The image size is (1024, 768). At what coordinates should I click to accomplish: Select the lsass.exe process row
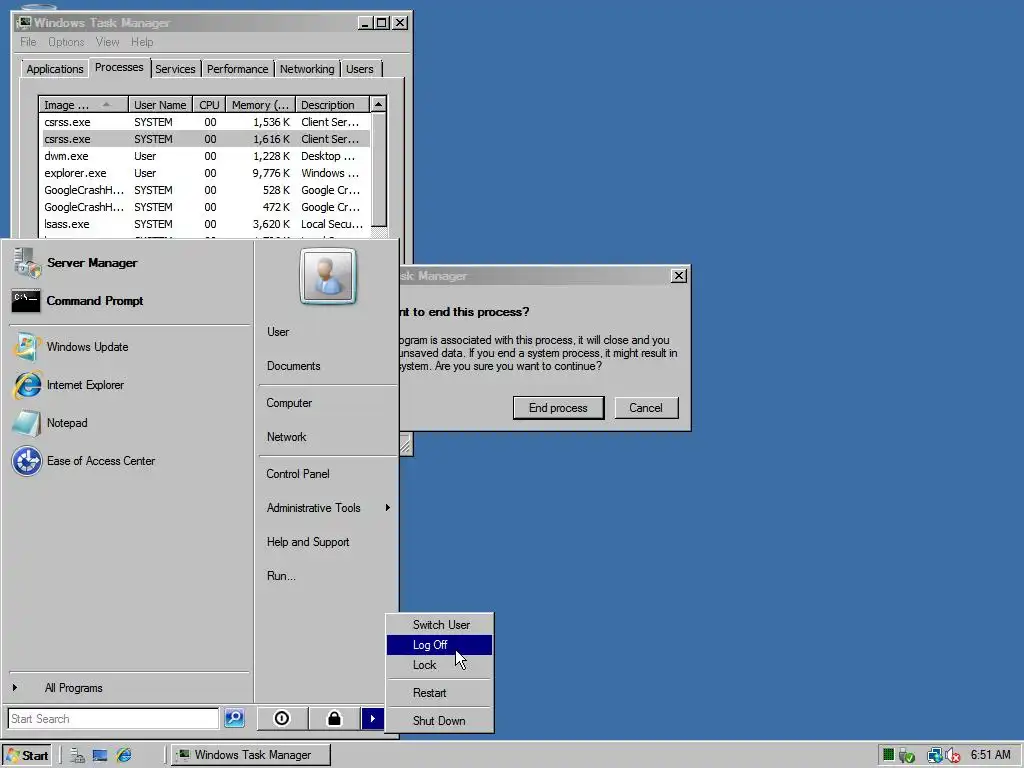204,224
